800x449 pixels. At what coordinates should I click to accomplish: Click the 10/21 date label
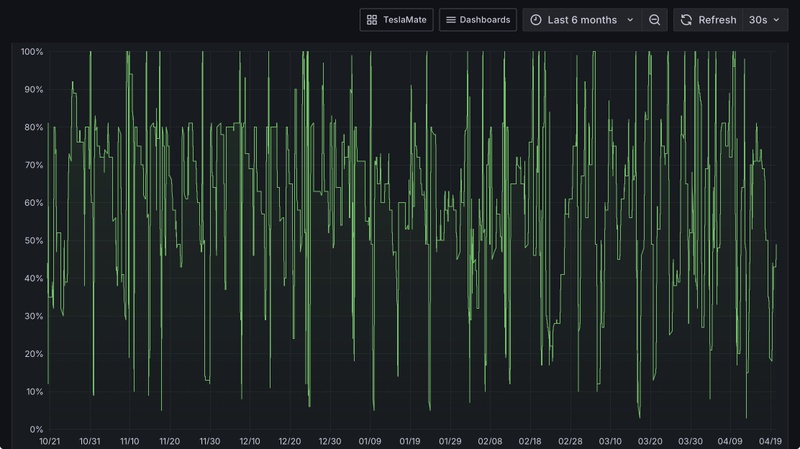coord(49,441)
